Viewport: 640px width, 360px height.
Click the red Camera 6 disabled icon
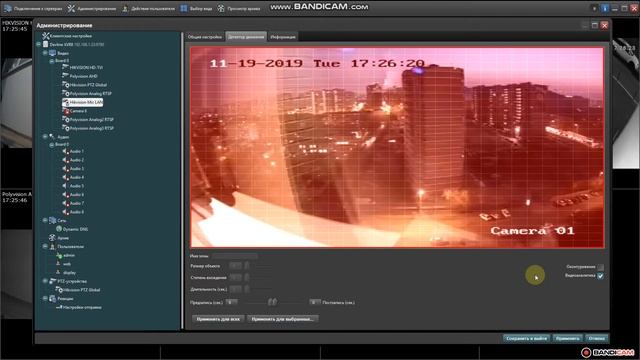pos(66,111)
